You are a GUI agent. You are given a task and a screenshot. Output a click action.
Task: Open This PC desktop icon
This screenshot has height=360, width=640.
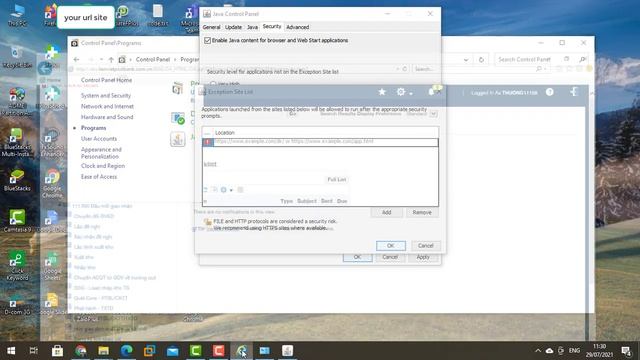[x=17, y=16]
